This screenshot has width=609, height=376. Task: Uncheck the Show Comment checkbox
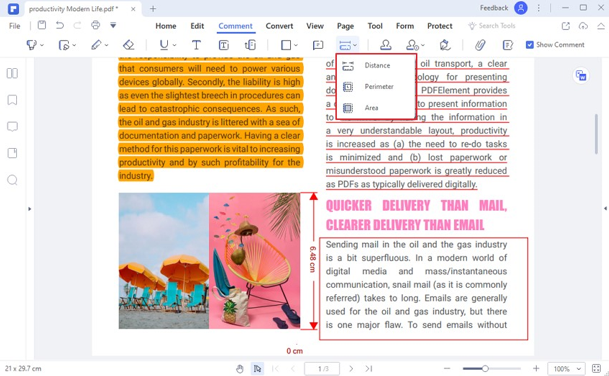point(529,45)
